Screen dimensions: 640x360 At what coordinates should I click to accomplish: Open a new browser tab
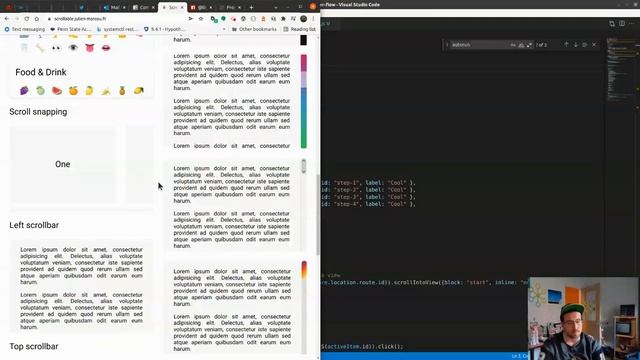click(251, 7)
